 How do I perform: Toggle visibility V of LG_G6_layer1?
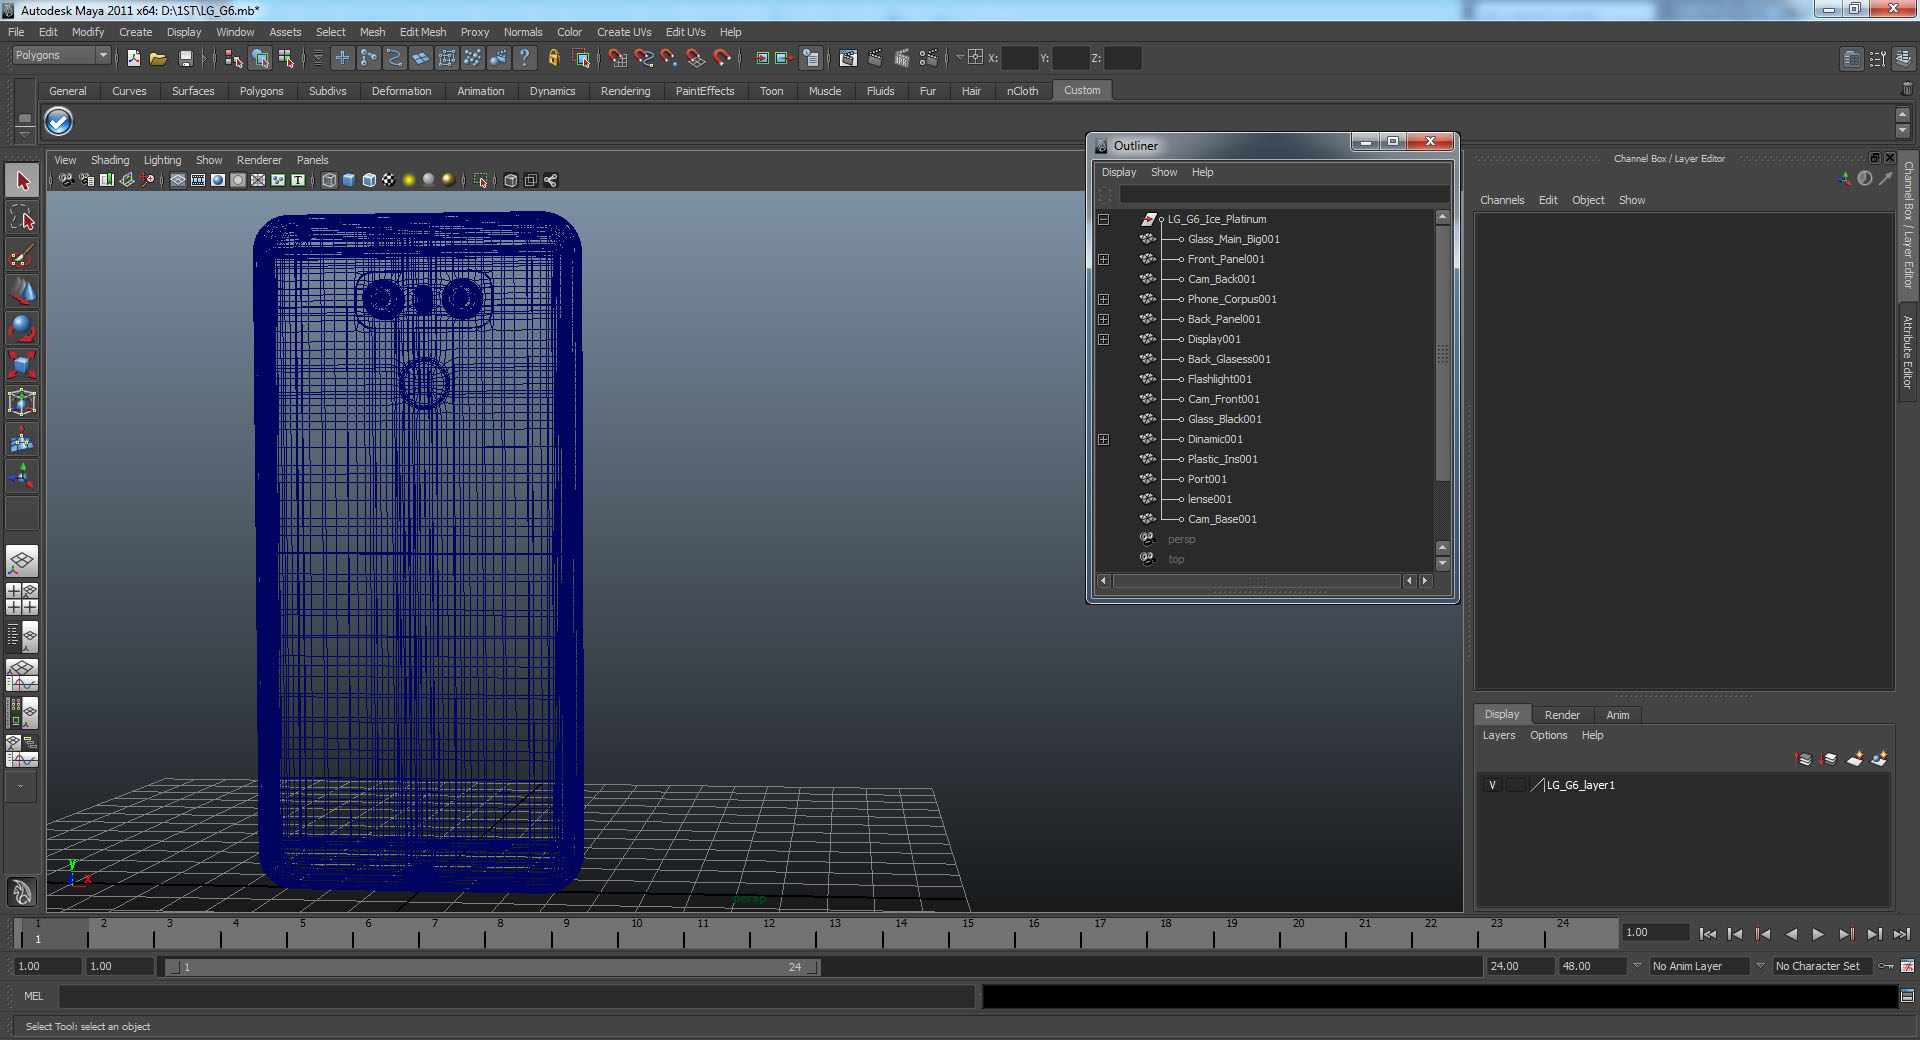point(1493,785)
